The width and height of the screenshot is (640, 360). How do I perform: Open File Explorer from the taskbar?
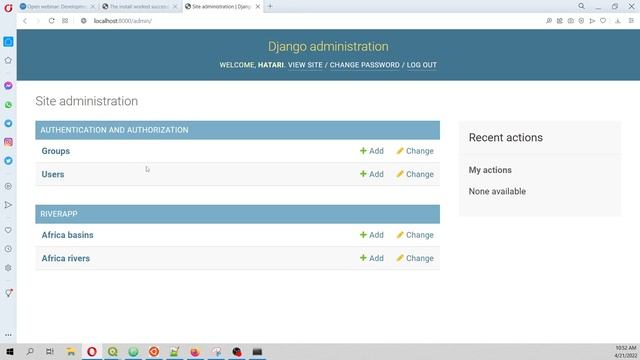click(x=71, y=351)
